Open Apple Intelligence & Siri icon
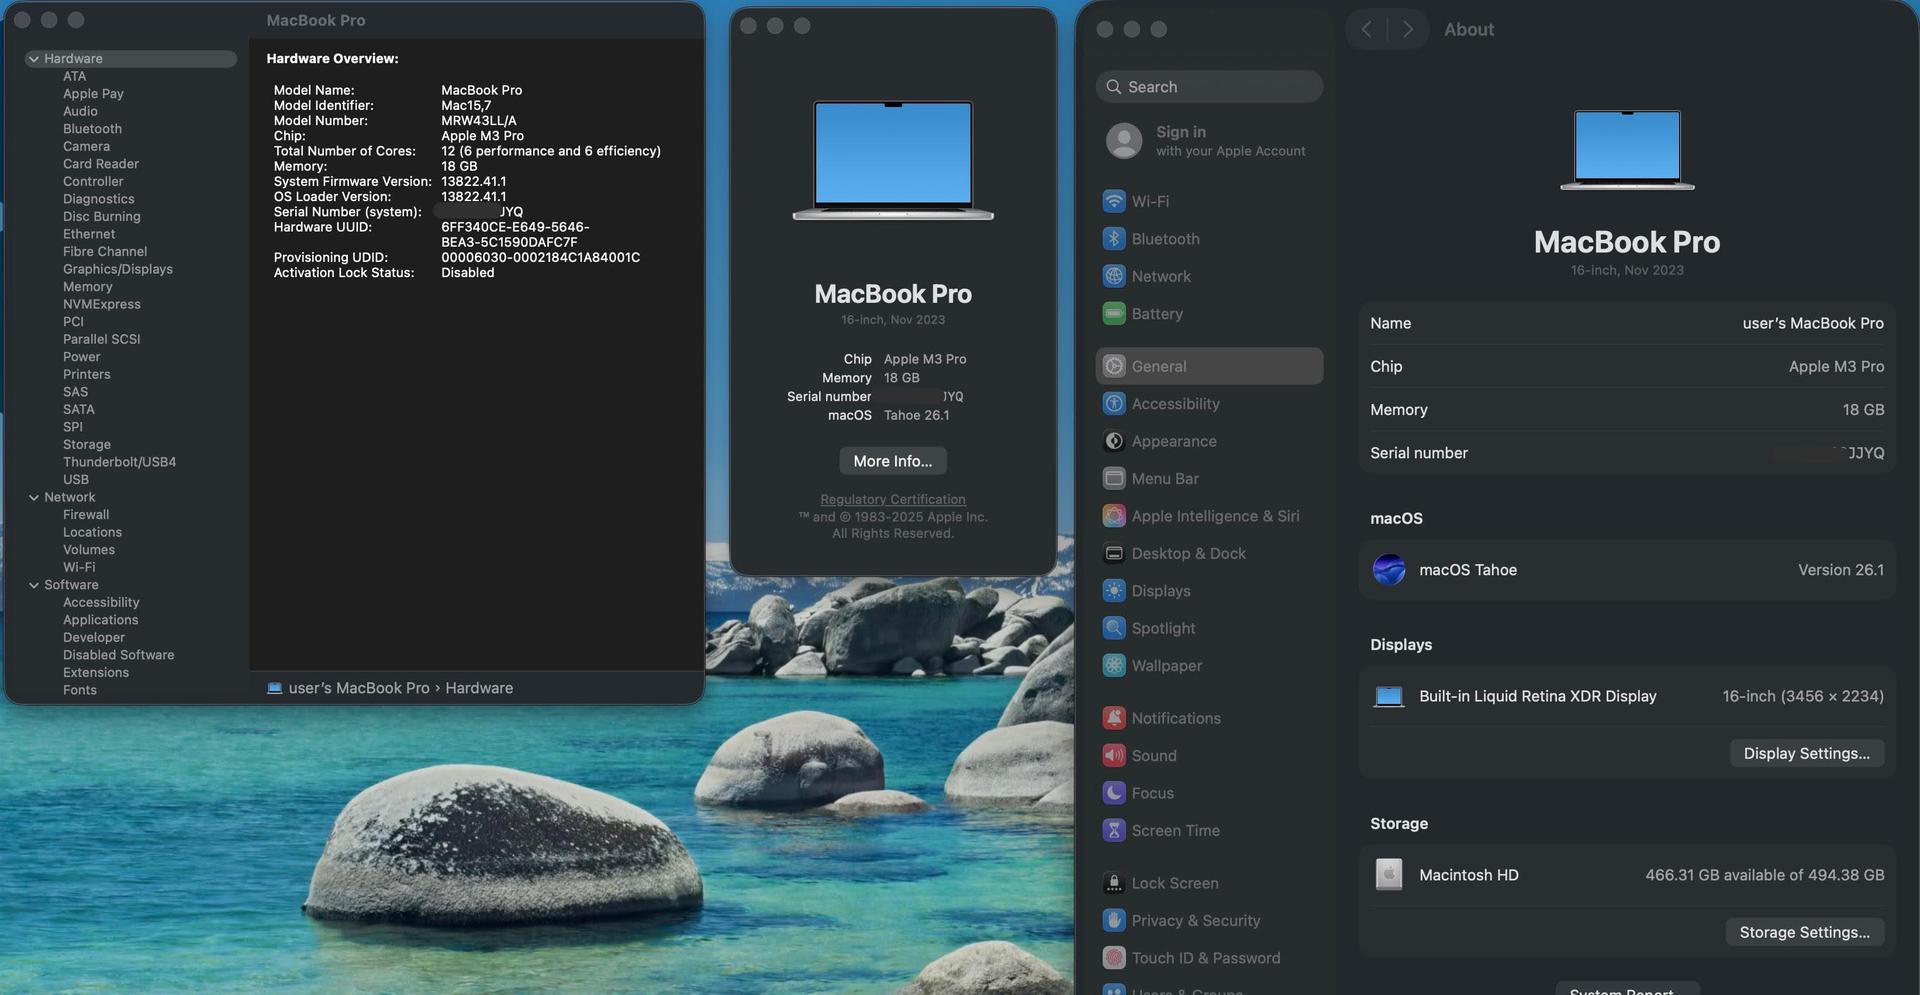The image size is (1920, 995). click(1113, 516)
